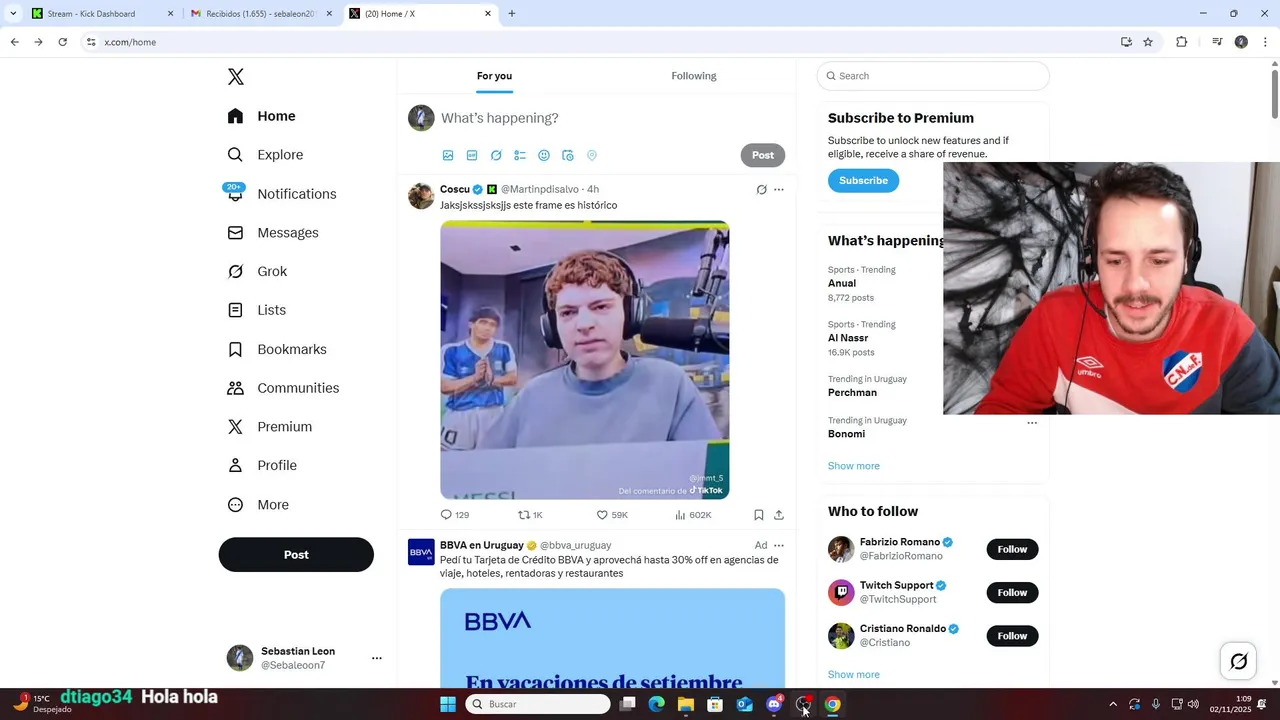The image size is (1280, 720).
Task: Open Explore from sidebar
Action: (x=266, y=155)
